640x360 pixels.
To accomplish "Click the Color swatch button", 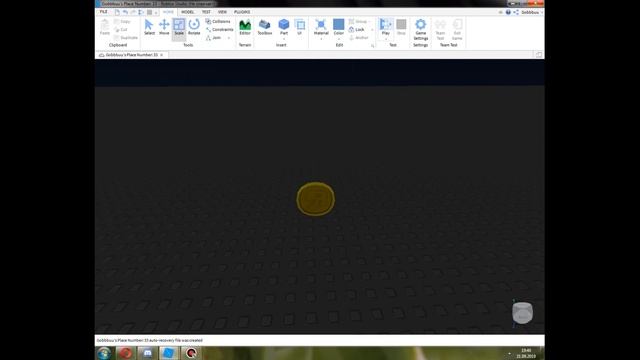I will (x=338, y=26).
